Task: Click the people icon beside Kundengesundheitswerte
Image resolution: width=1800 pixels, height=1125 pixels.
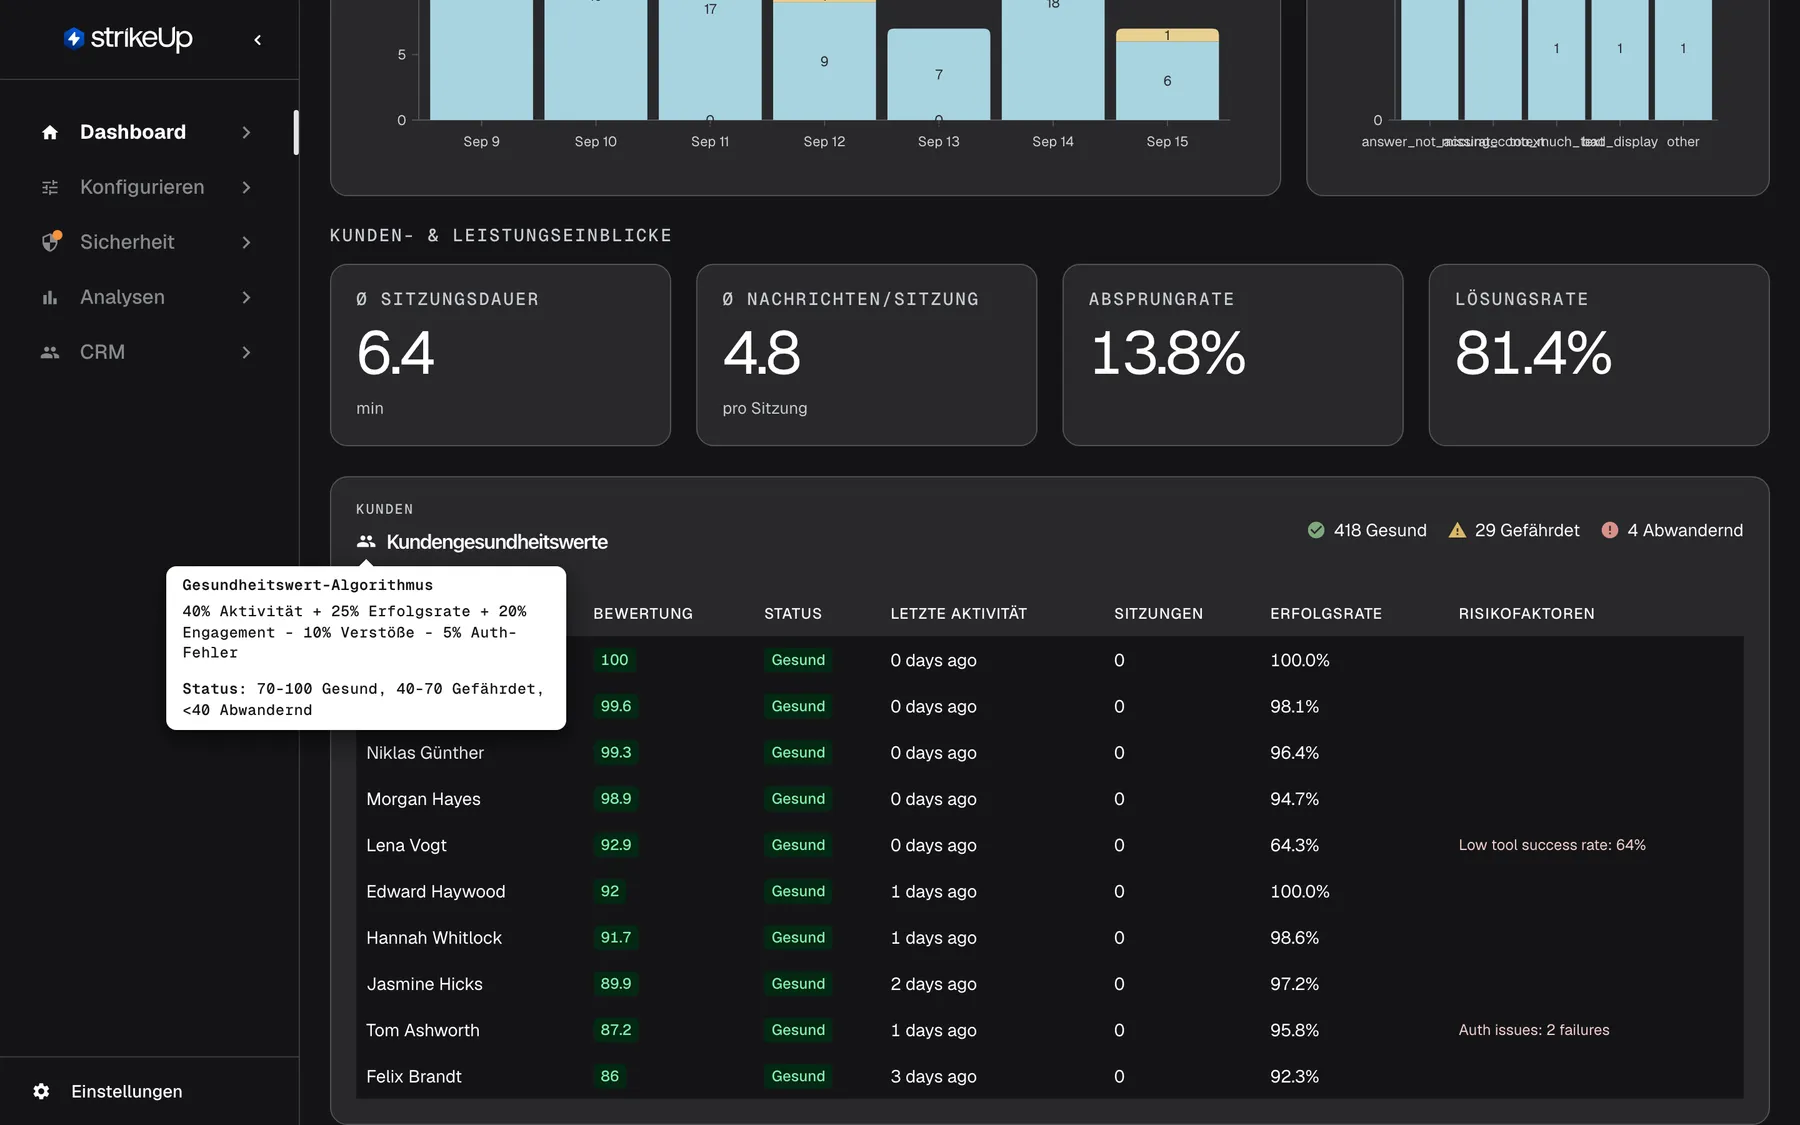Action: coord(366,541)
